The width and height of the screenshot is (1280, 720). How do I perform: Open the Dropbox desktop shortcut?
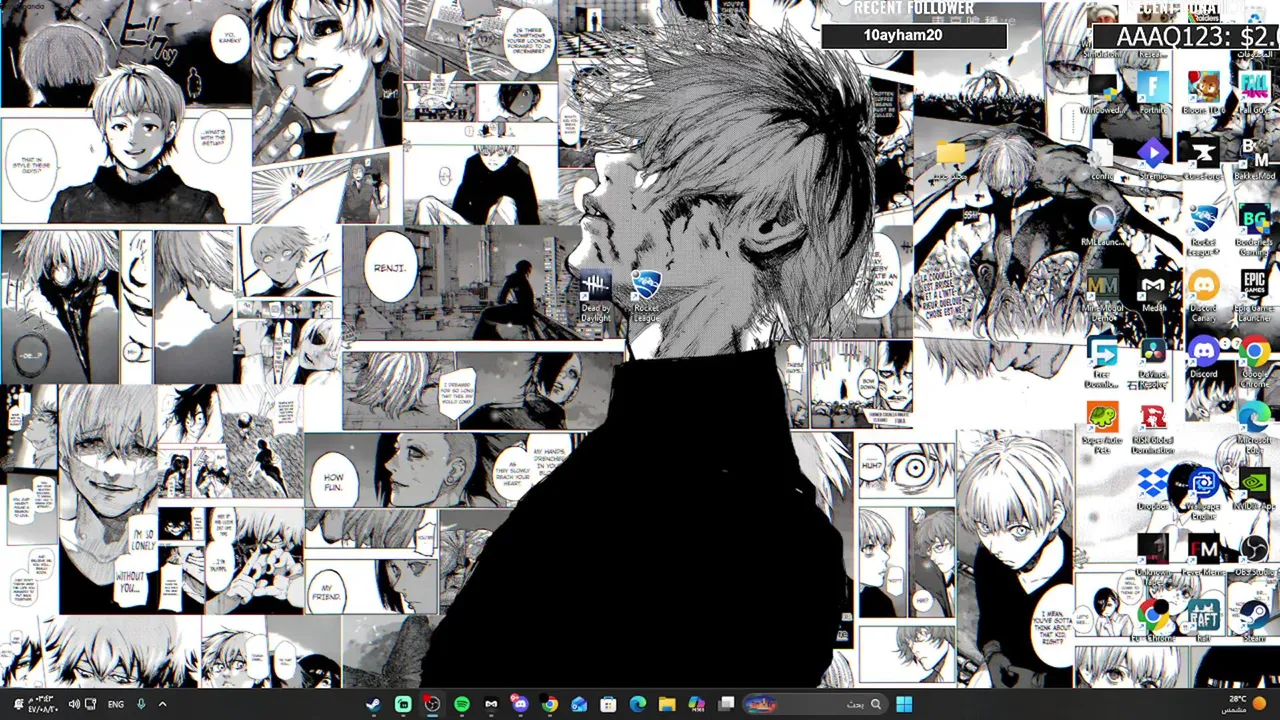pyautogui.click(x=1153, y=490)
